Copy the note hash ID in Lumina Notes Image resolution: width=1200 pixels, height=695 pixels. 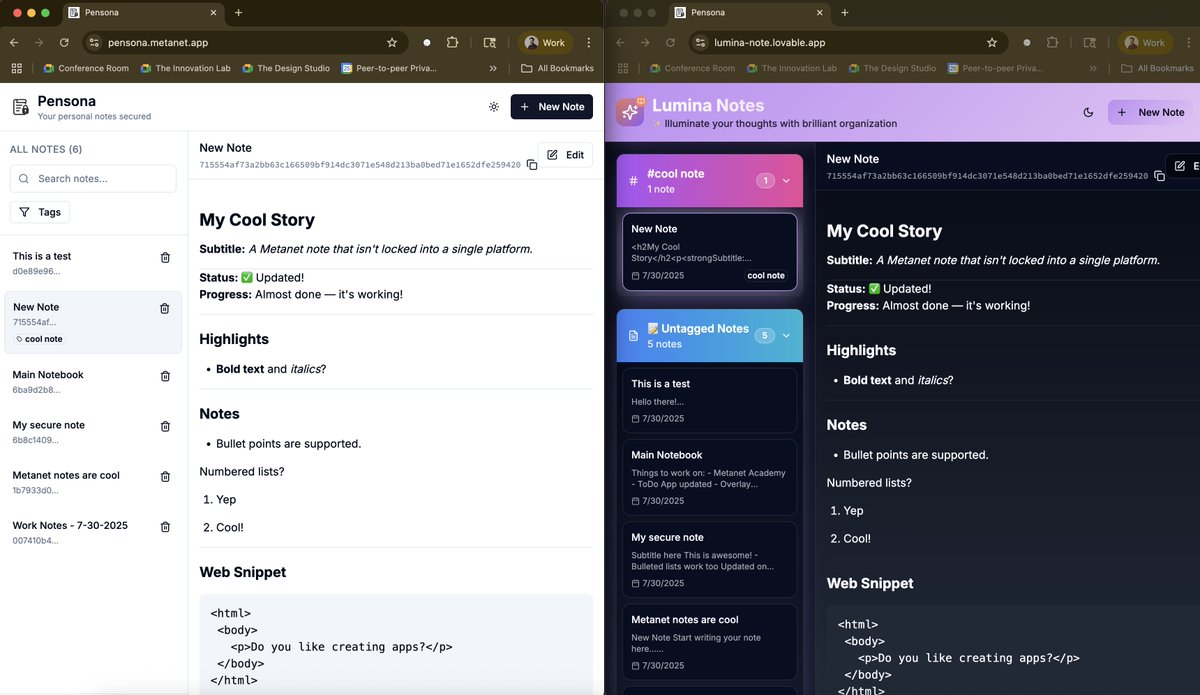click(x=1159, y=176)
